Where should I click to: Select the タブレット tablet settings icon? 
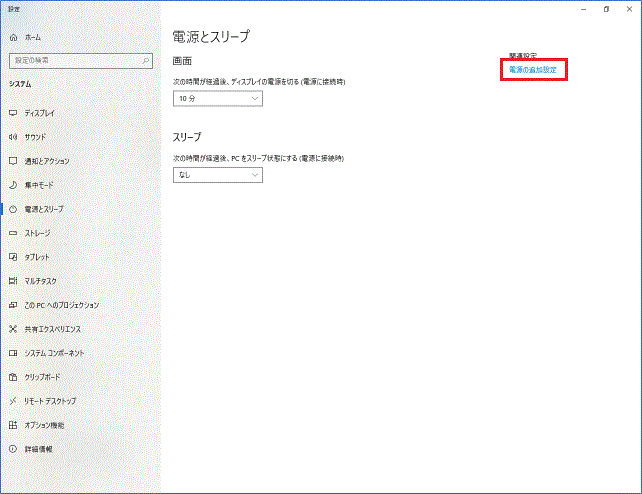tap(13, 257)
